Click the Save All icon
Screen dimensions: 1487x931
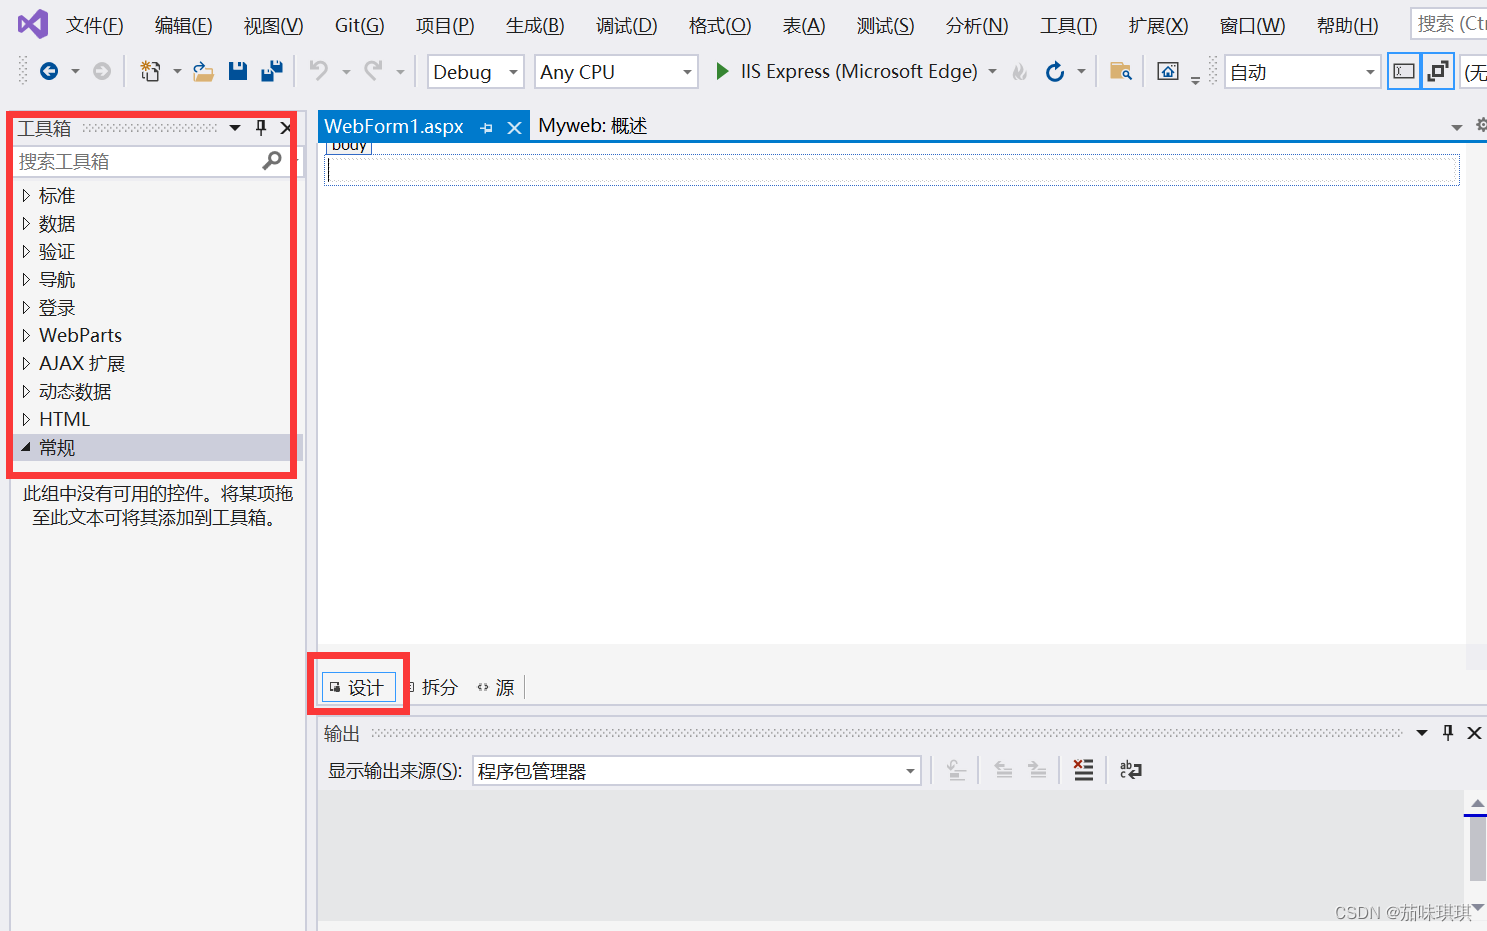coord(272,71)
